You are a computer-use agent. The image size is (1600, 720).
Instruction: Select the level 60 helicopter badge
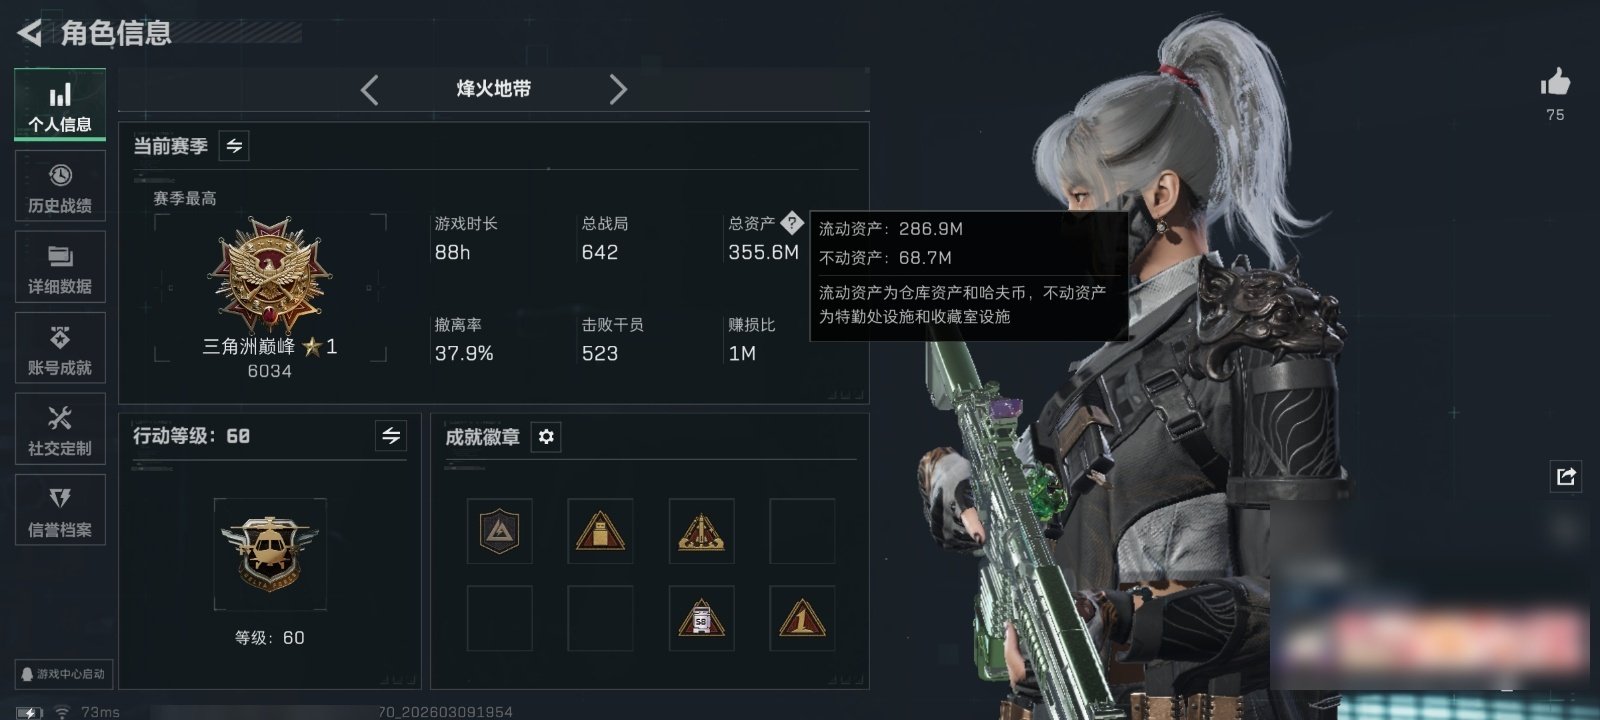[270, 554]
